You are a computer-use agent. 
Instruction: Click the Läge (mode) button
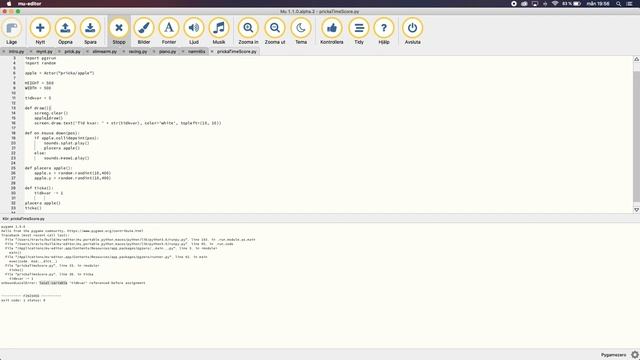pos(11,31)
